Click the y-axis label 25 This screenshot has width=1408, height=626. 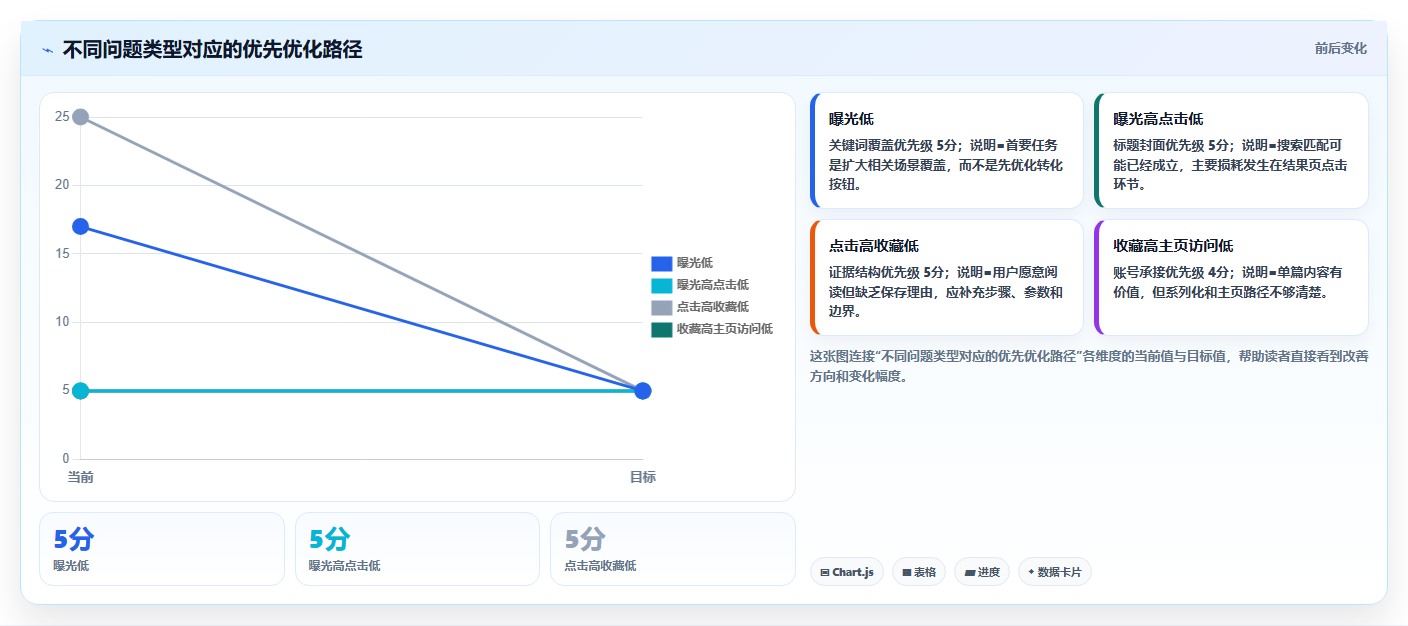pos(62,117)
